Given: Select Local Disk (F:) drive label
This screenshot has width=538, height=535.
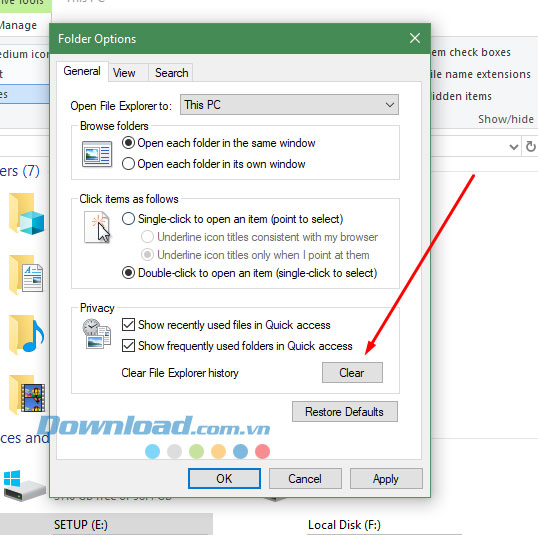Looking at the screenshot, I should coord(344,525).
